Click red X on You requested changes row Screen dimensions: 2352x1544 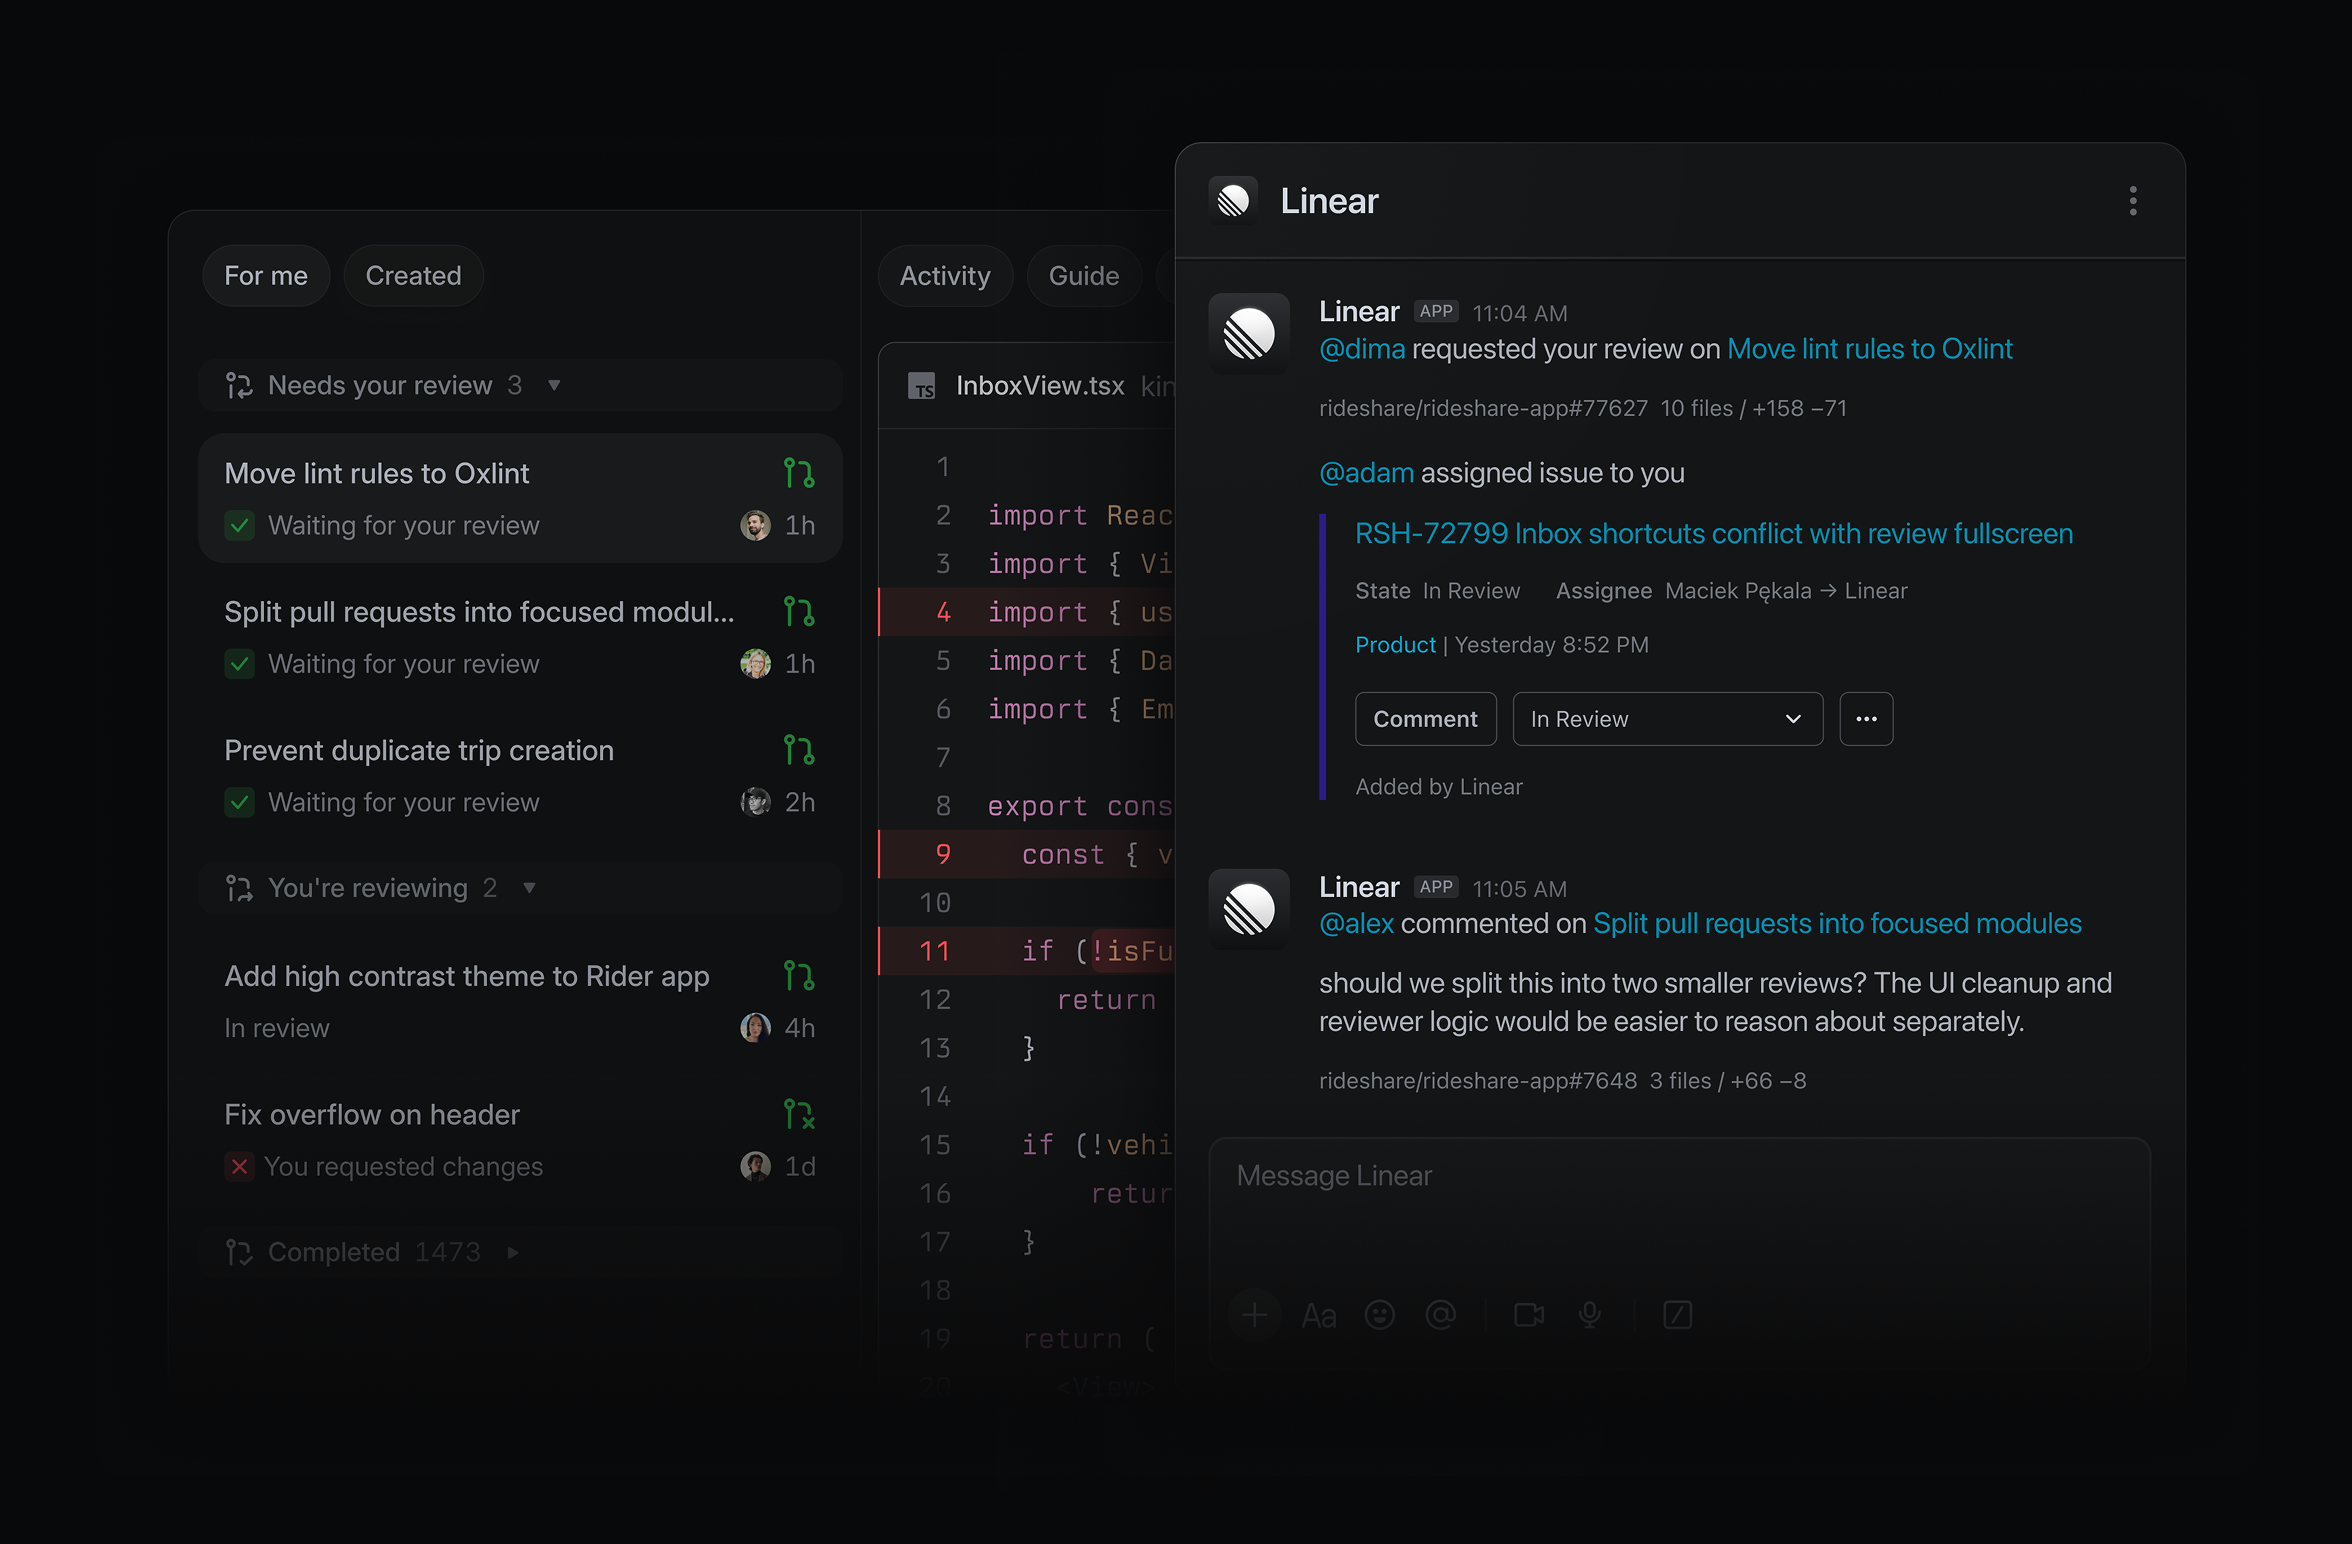(239, 1166)
